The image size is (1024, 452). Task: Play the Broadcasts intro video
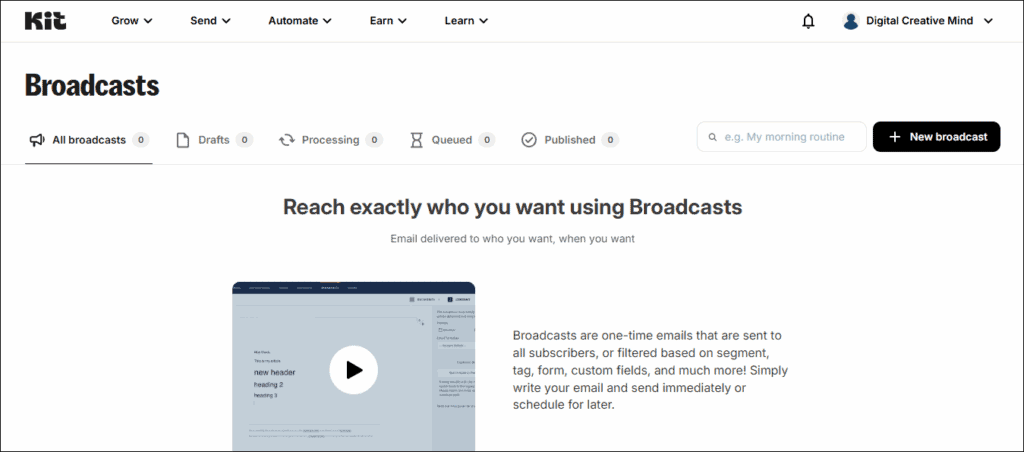[x=353, y=370]
